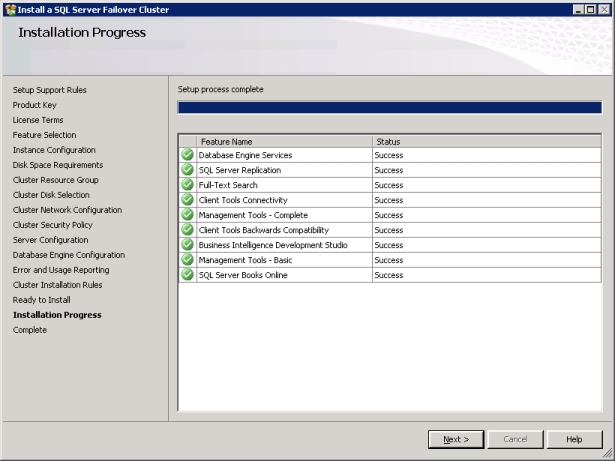The height and width of the screenshot is (461, 615).
Task: Click Database Engine Configuration step
Action: [69, 255]
